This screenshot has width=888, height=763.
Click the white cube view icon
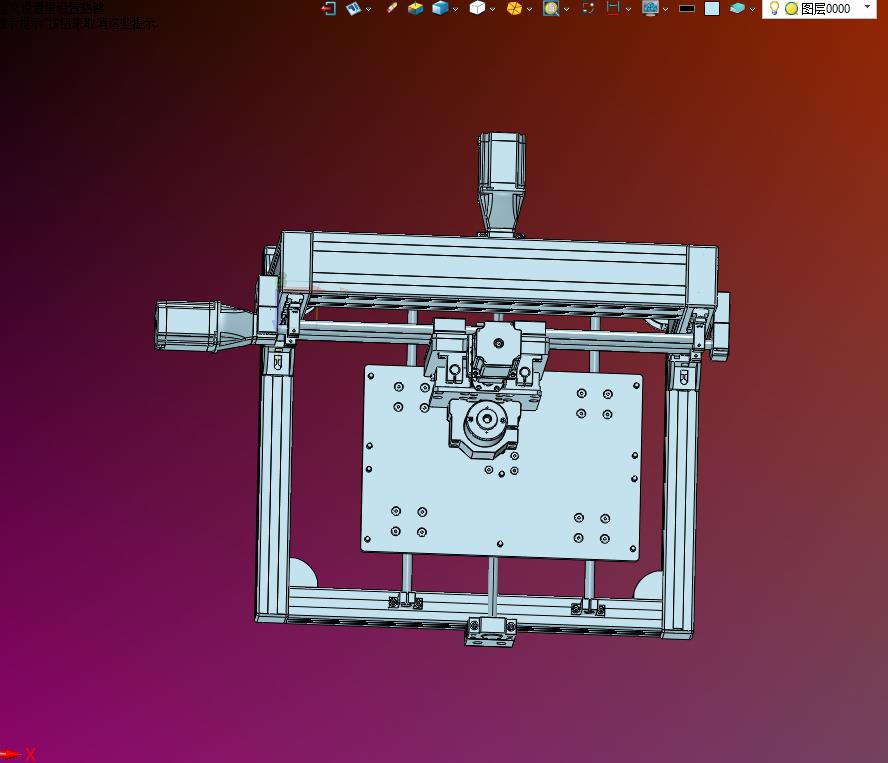[477, 8]
